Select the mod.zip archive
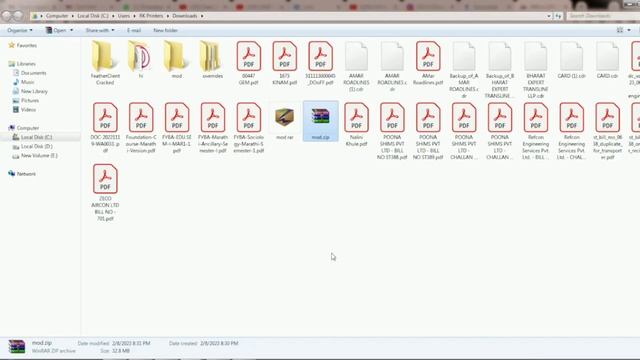The width and height of the screenshot is (640, 360). (320, 121)
